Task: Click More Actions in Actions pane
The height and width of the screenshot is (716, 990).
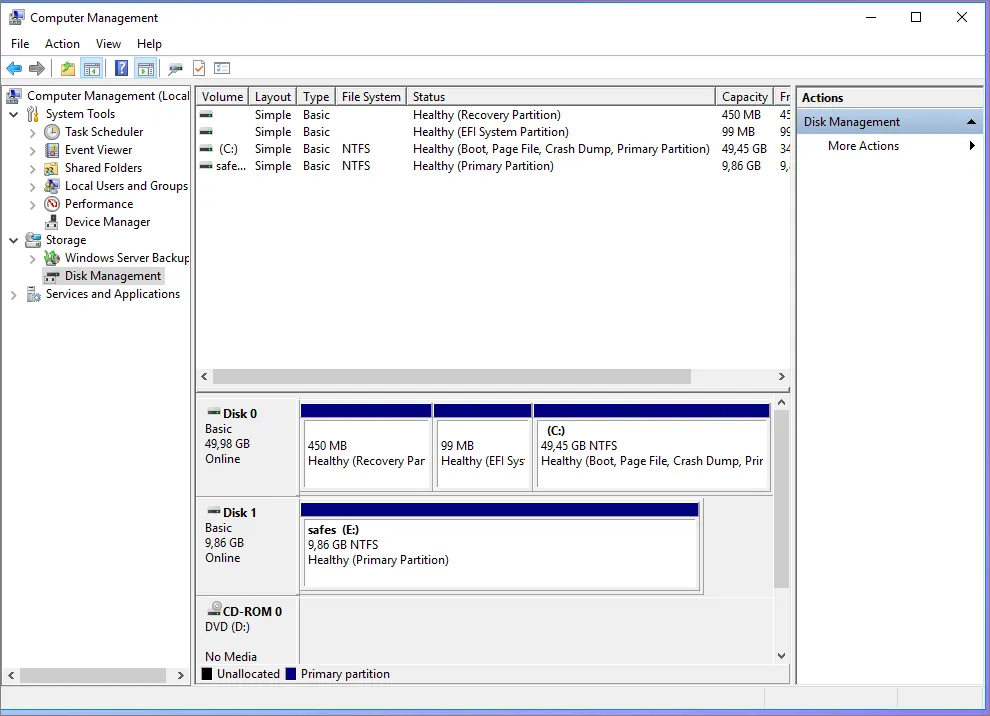Action: pyautogui.click(x=863, y=146)
